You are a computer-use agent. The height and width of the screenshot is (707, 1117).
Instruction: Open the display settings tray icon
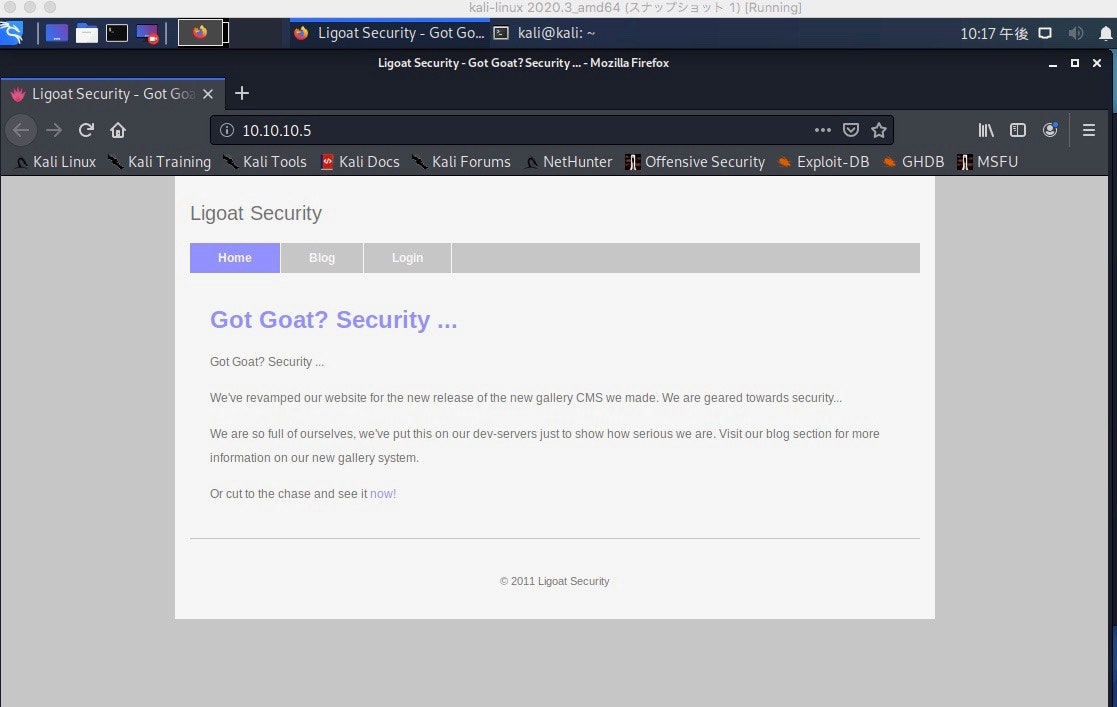(x=1045, y=33)
